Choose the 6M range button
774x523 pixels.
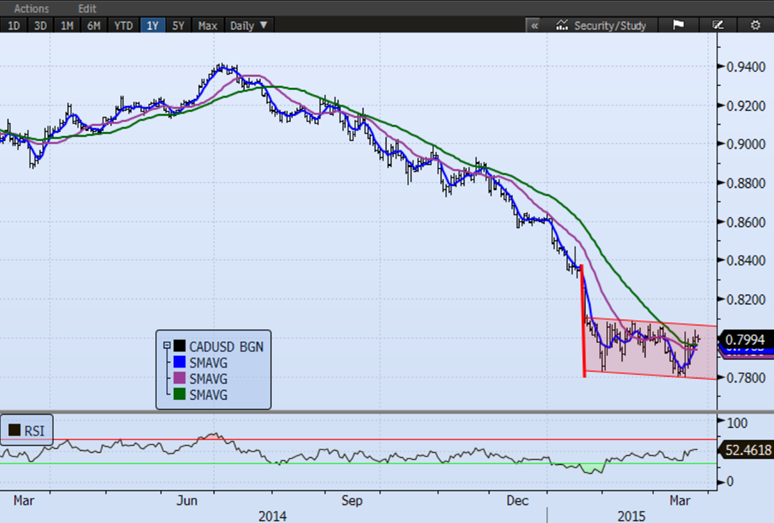[92, 25]
